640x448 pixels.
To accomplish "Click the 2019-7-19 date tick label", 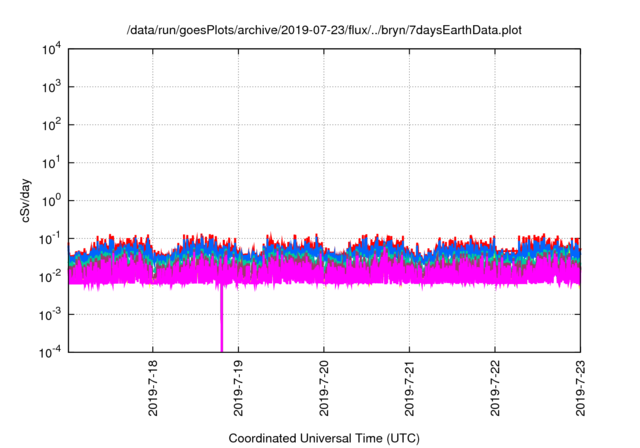I will click(x=238, y=388).
